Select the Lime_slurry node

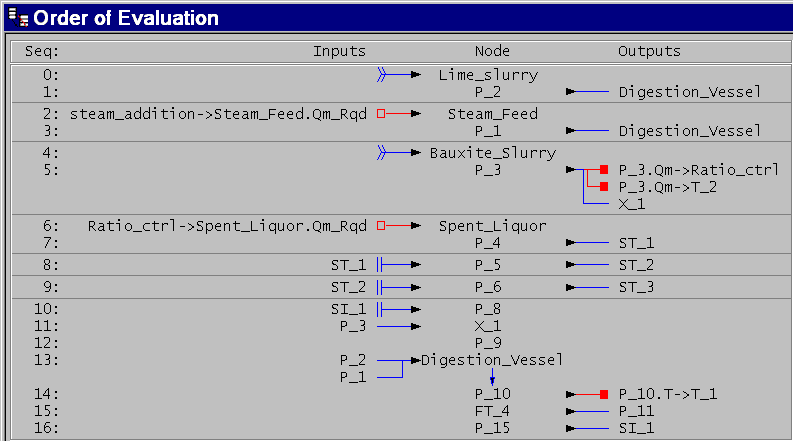click(488, 75)
